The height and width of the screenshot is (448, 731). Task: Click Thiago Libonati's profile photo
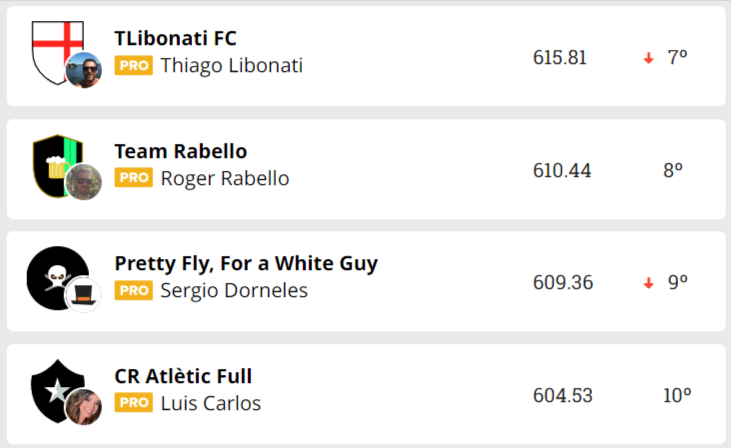pyautogui.click(x=84, y=70)
